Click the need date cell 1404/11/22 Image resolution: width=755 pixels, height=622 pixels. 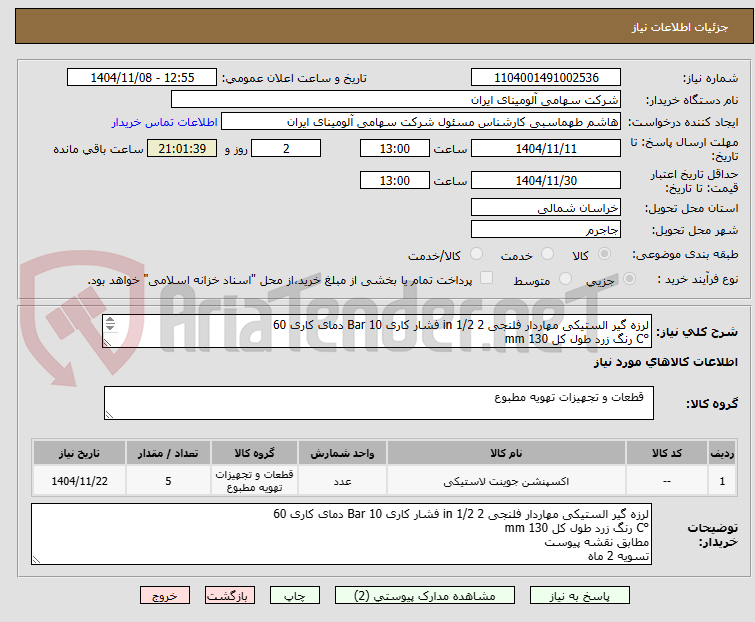(79, 481)
